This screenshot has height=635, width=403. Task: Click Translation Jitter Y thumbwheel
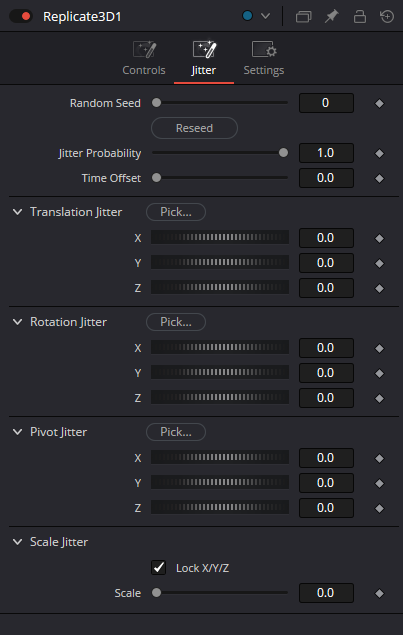pos(220,262)
